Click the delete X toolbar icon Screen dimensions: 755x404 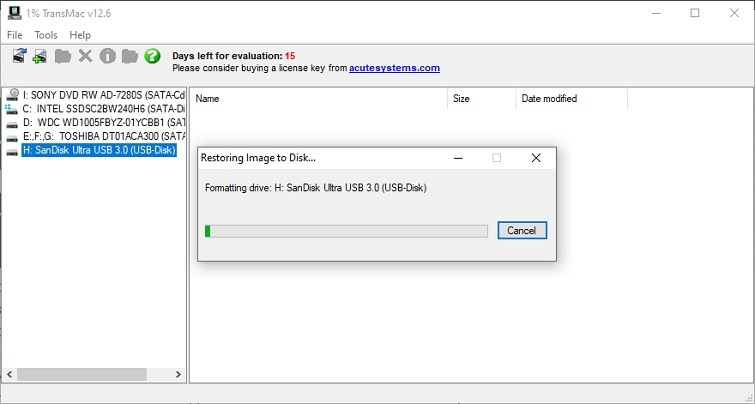(x=85, y=56)
